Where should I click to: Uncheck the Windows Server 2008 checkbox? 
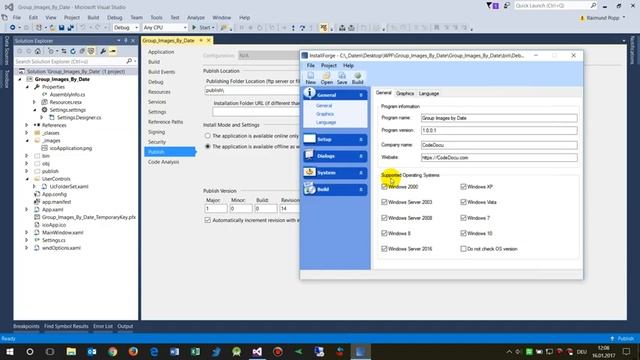point(384,218)
